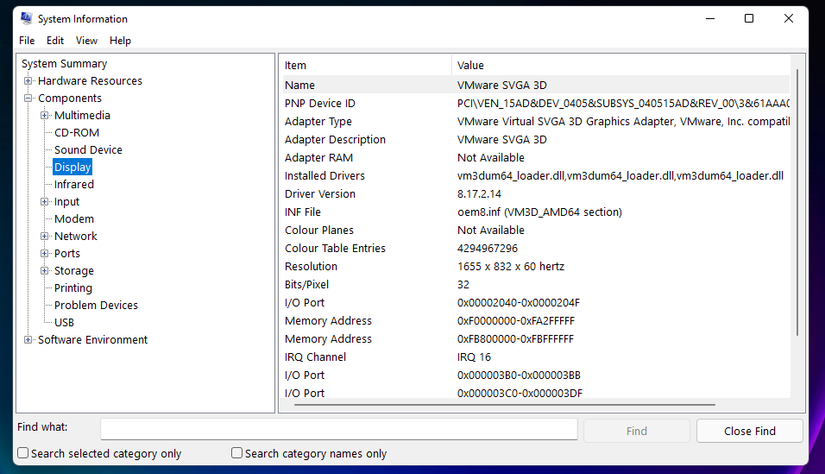Minimize the System Information window
The width and height of the screenshot is (825, 474).
coord(710,18)
